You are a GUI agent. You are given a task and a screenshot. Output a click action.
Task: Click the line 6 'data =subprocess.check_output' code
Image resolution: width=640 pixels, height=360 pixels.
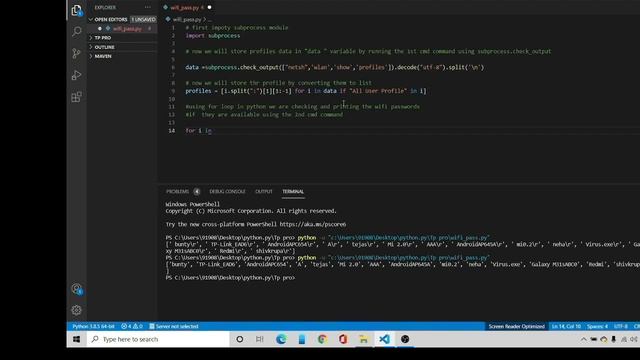pos(334,67)
